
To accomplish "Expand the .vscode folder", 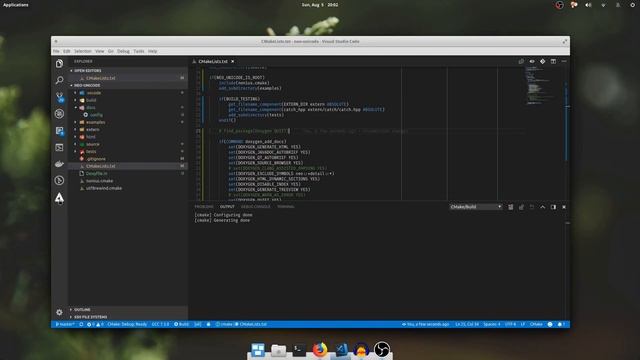I will tap(128, 93).
